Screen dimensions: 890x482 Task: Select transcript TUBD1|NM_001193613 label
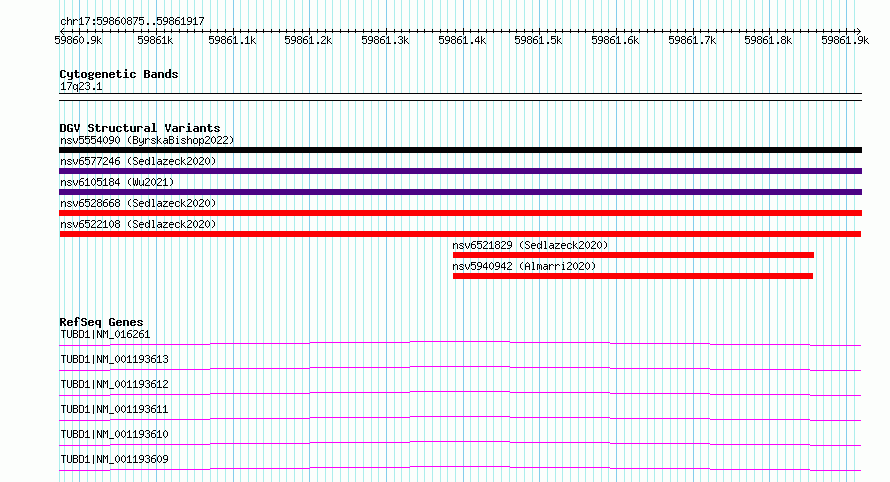click(114, 359)
